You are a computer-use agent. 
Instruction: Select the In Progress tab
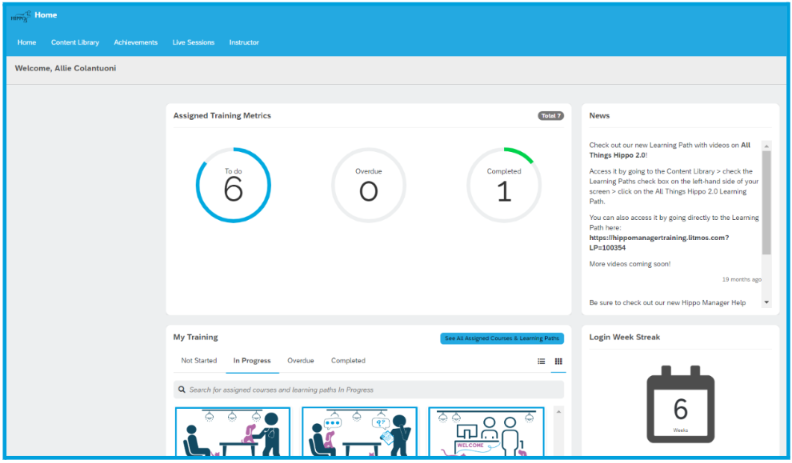coord(252,361)
